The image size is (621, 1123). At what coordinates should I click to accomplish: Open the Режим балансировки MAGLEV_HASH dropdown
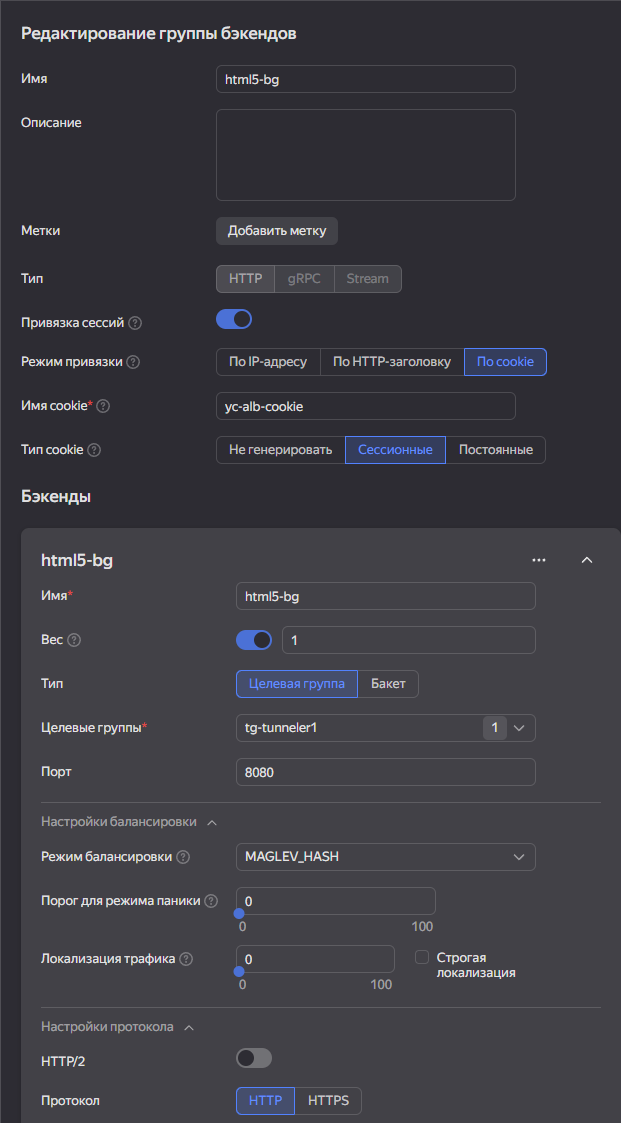click(x=385, y=857)
